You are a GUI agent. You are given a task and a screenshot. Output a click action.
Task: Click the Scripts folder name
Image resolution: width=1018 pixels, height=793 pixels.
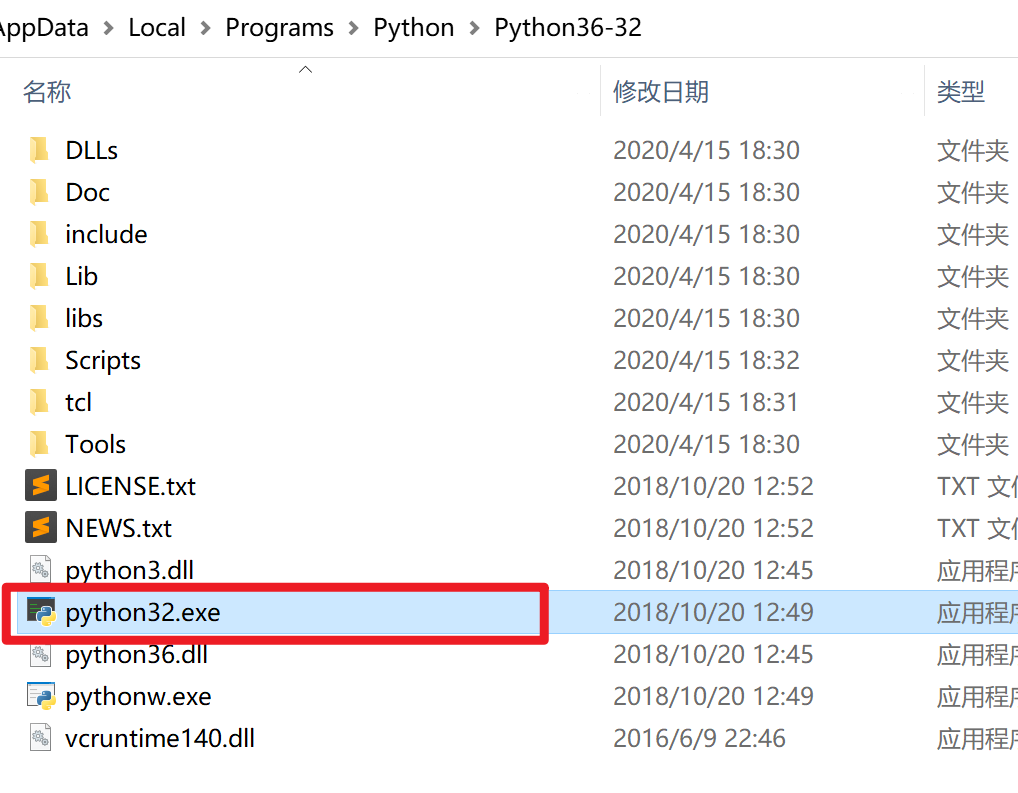[103, 361]
